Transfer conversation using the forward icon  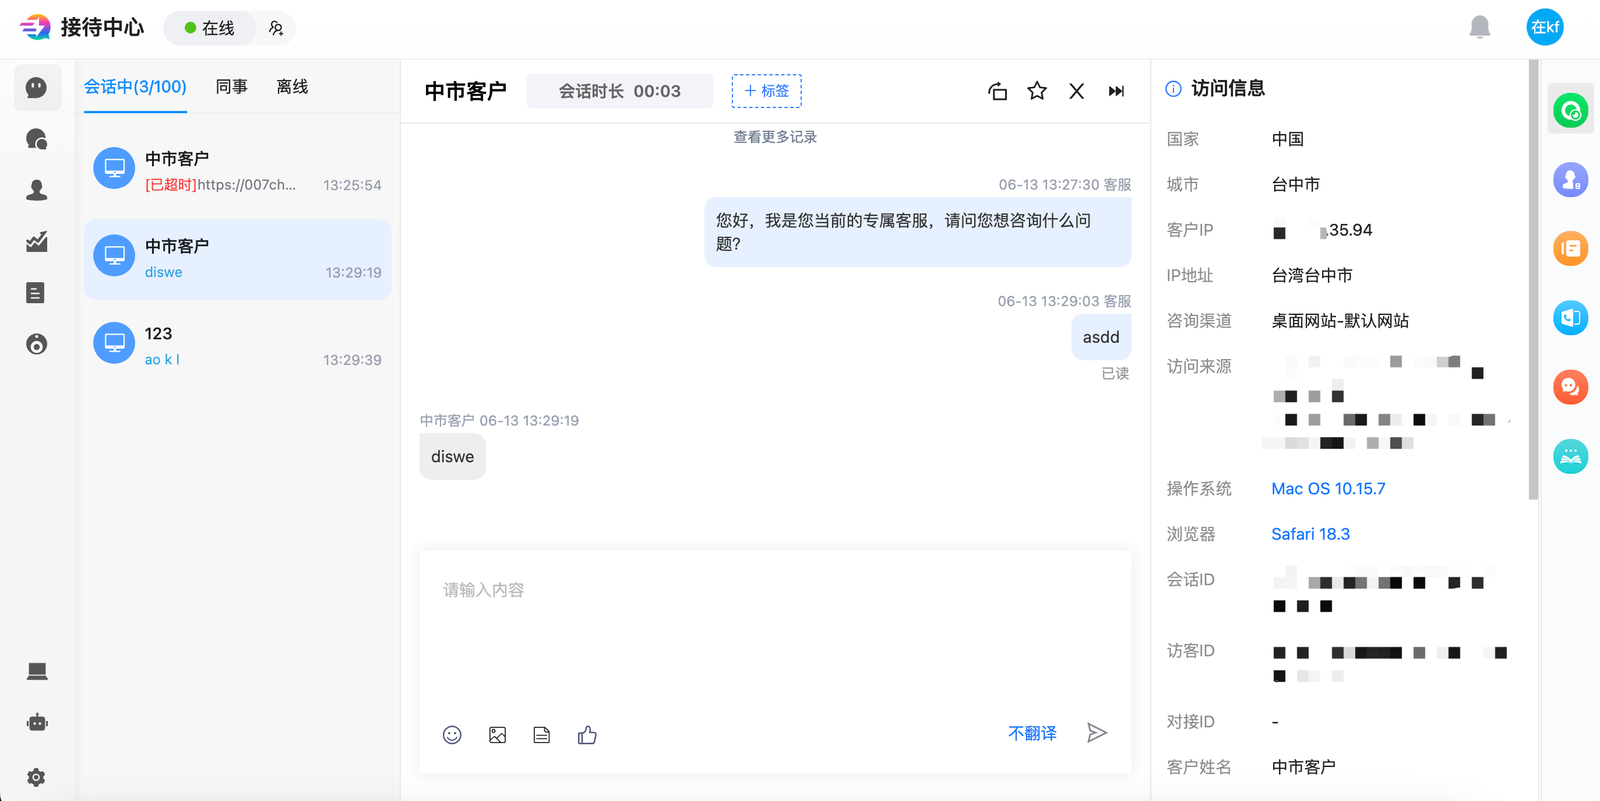(997, 91)
